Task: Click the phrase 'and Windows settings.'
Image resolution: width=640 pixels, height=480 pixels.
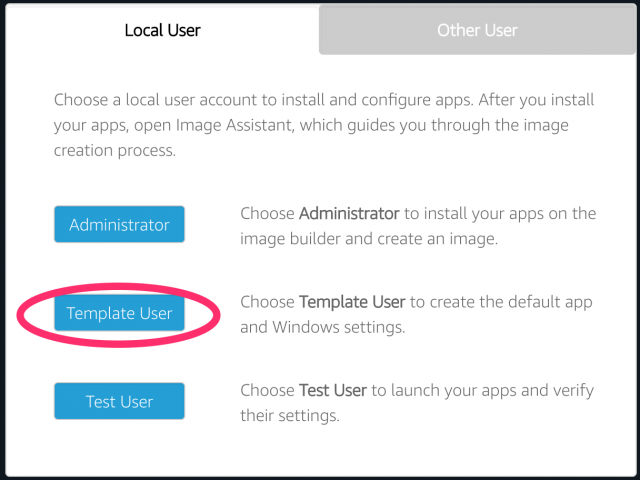Action: [322, 327]
